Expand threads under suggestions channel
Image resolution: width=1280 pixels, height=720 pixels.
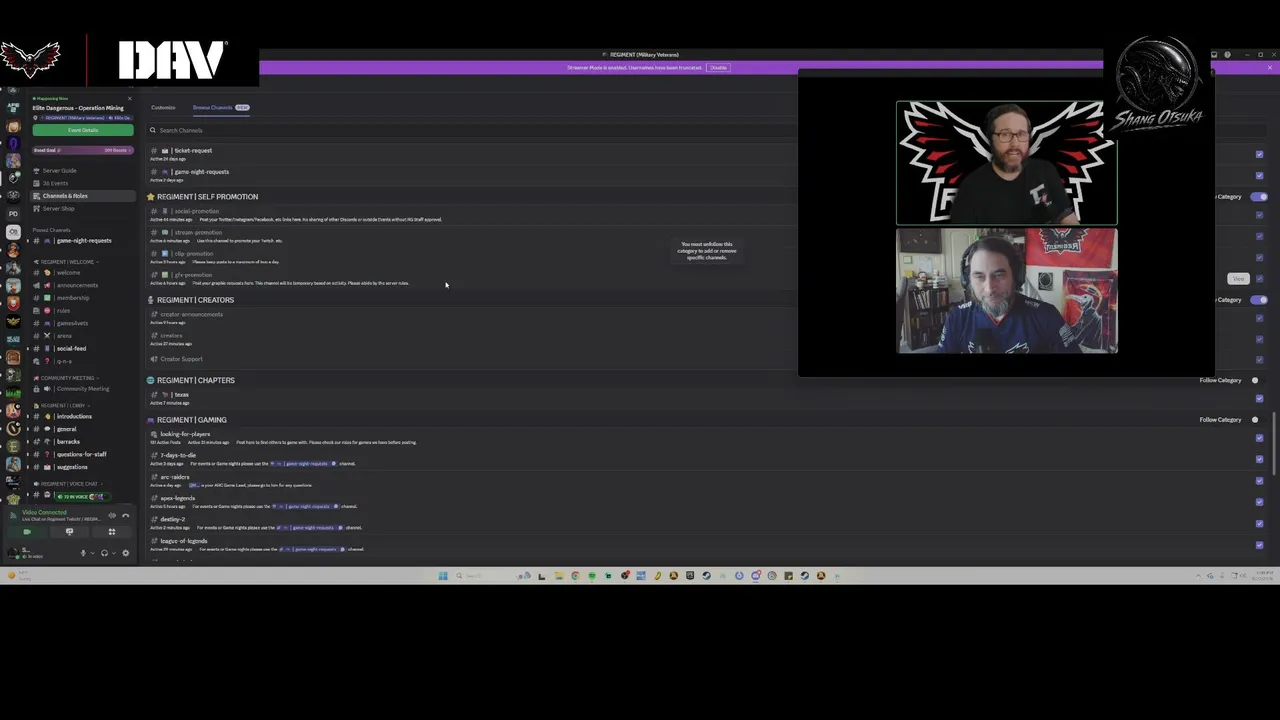[28, 467]
